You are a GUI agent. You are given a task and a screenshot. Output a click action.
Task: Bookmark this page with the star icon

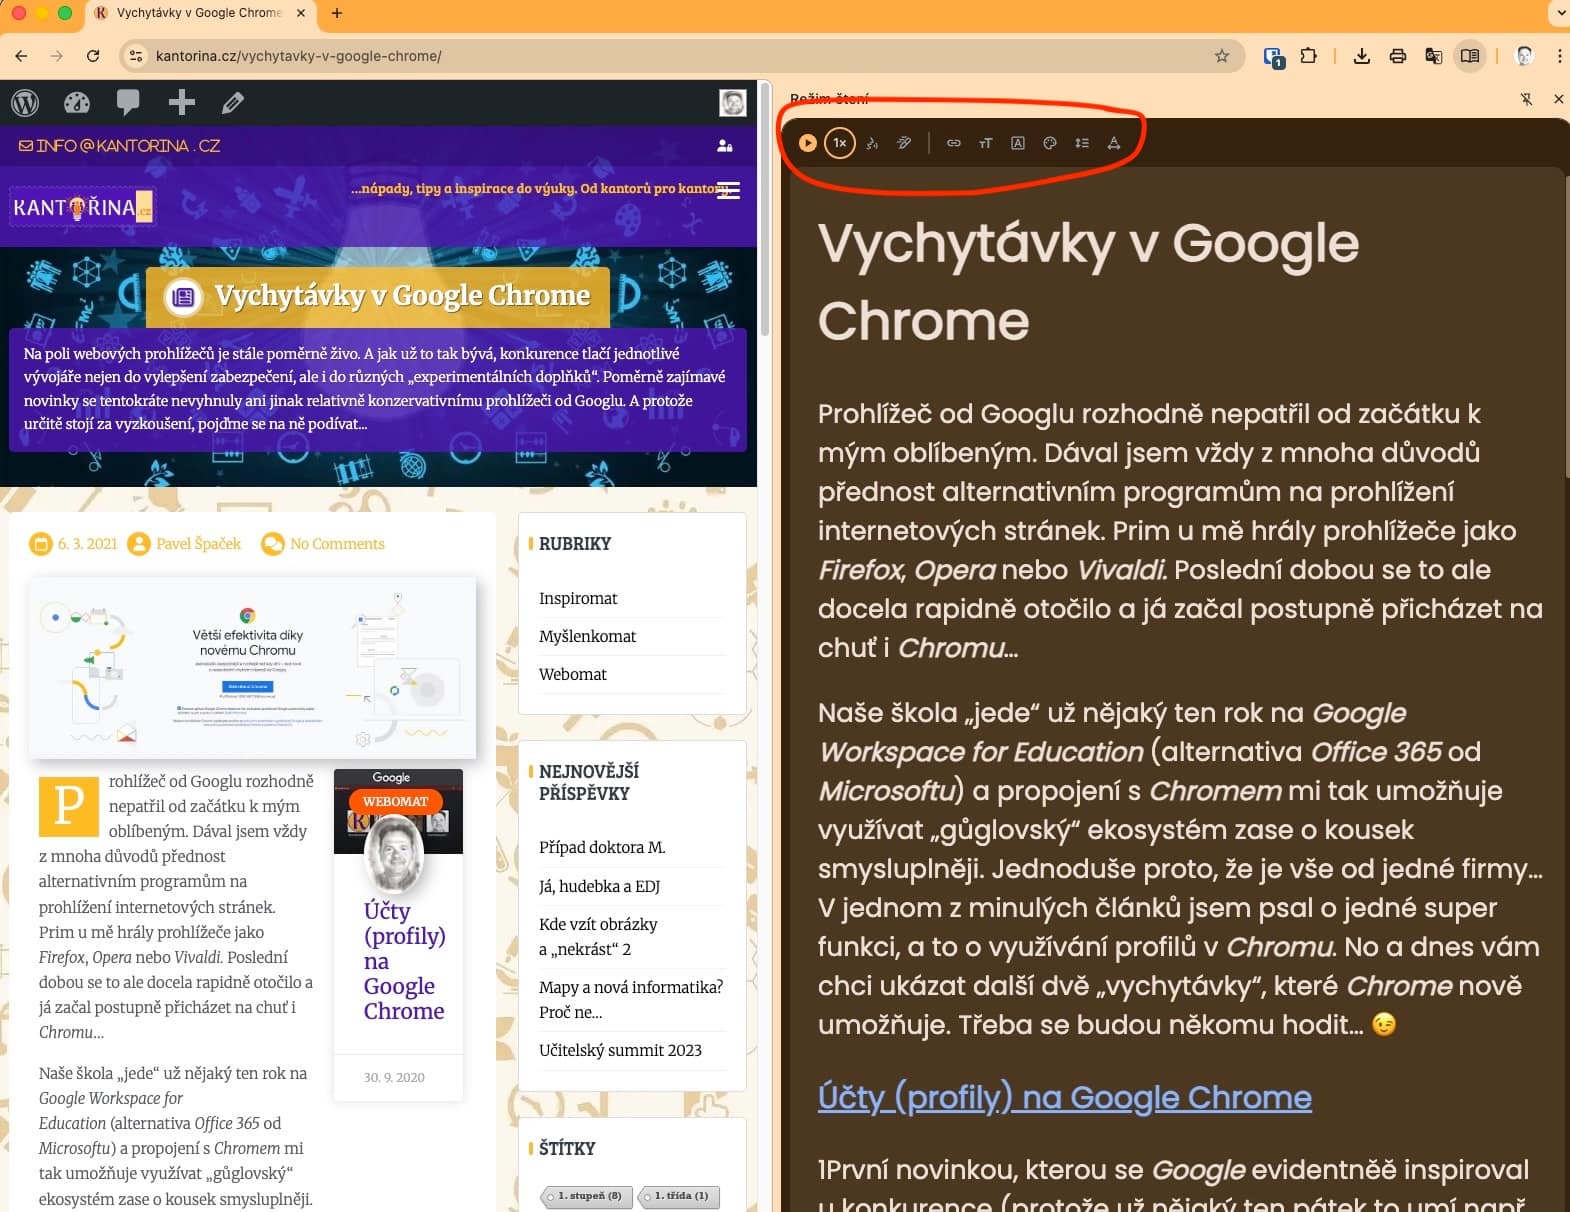click(x=1221, y=56)
